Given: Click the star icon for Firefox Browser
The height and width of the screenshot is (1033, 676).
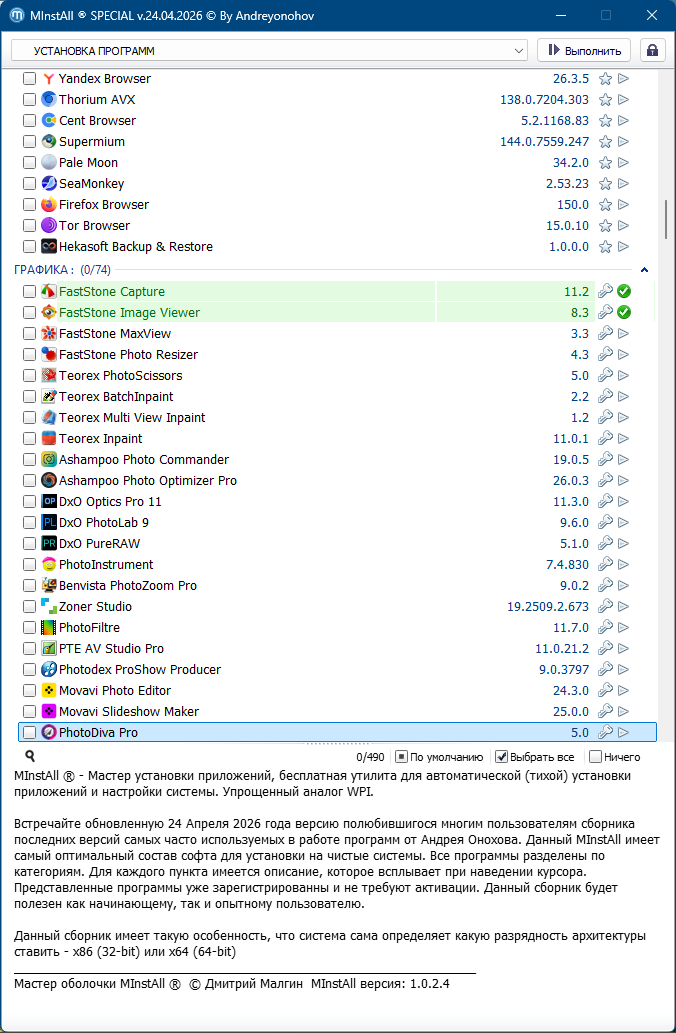Looking at the screenshot, I should coord(605,205).
